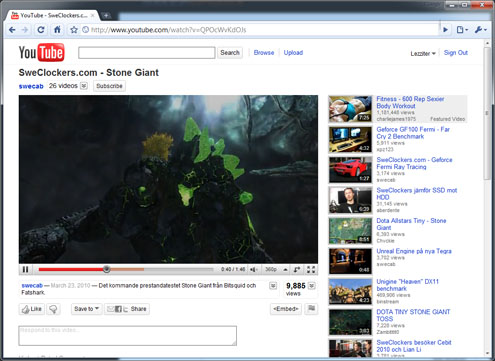The width and height of the screenshot is (495, 361).
Task: Click the Go arrow beside address bar
Action: coord(445,30)
